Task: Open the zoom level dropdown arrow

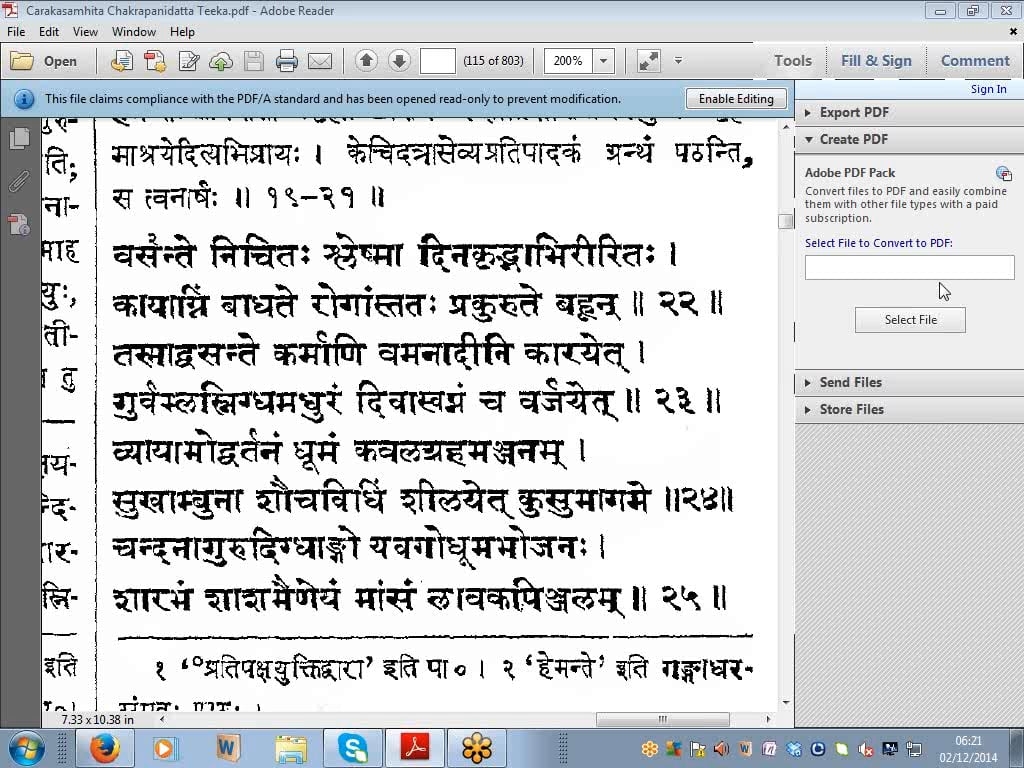Action: [603, 61]
